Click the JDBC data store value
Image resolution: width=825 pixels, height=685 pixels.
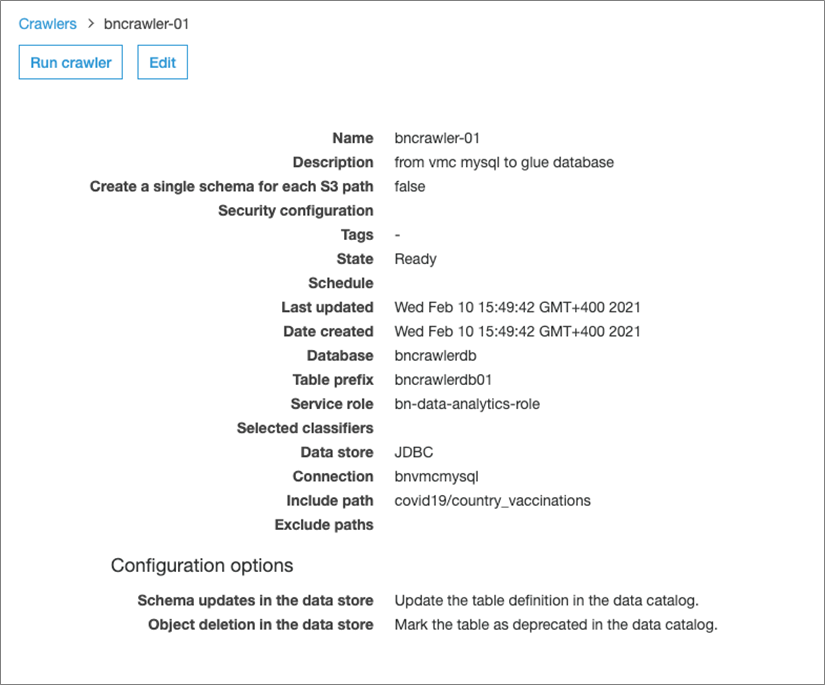[x=416, y=452]
